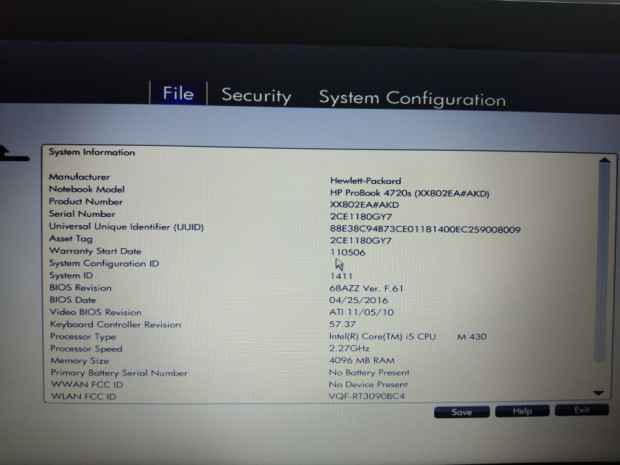
Task: Select the Memory Size value 4096 MB
Action: (x=362, y=361)
